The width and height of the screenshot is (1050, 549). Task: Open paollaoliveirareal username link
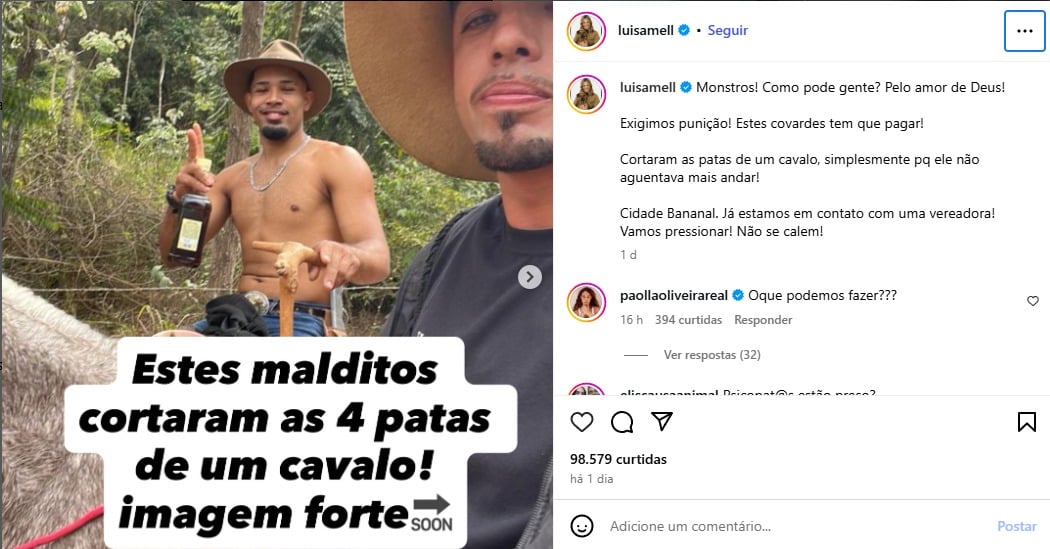(x=674, y=295)
